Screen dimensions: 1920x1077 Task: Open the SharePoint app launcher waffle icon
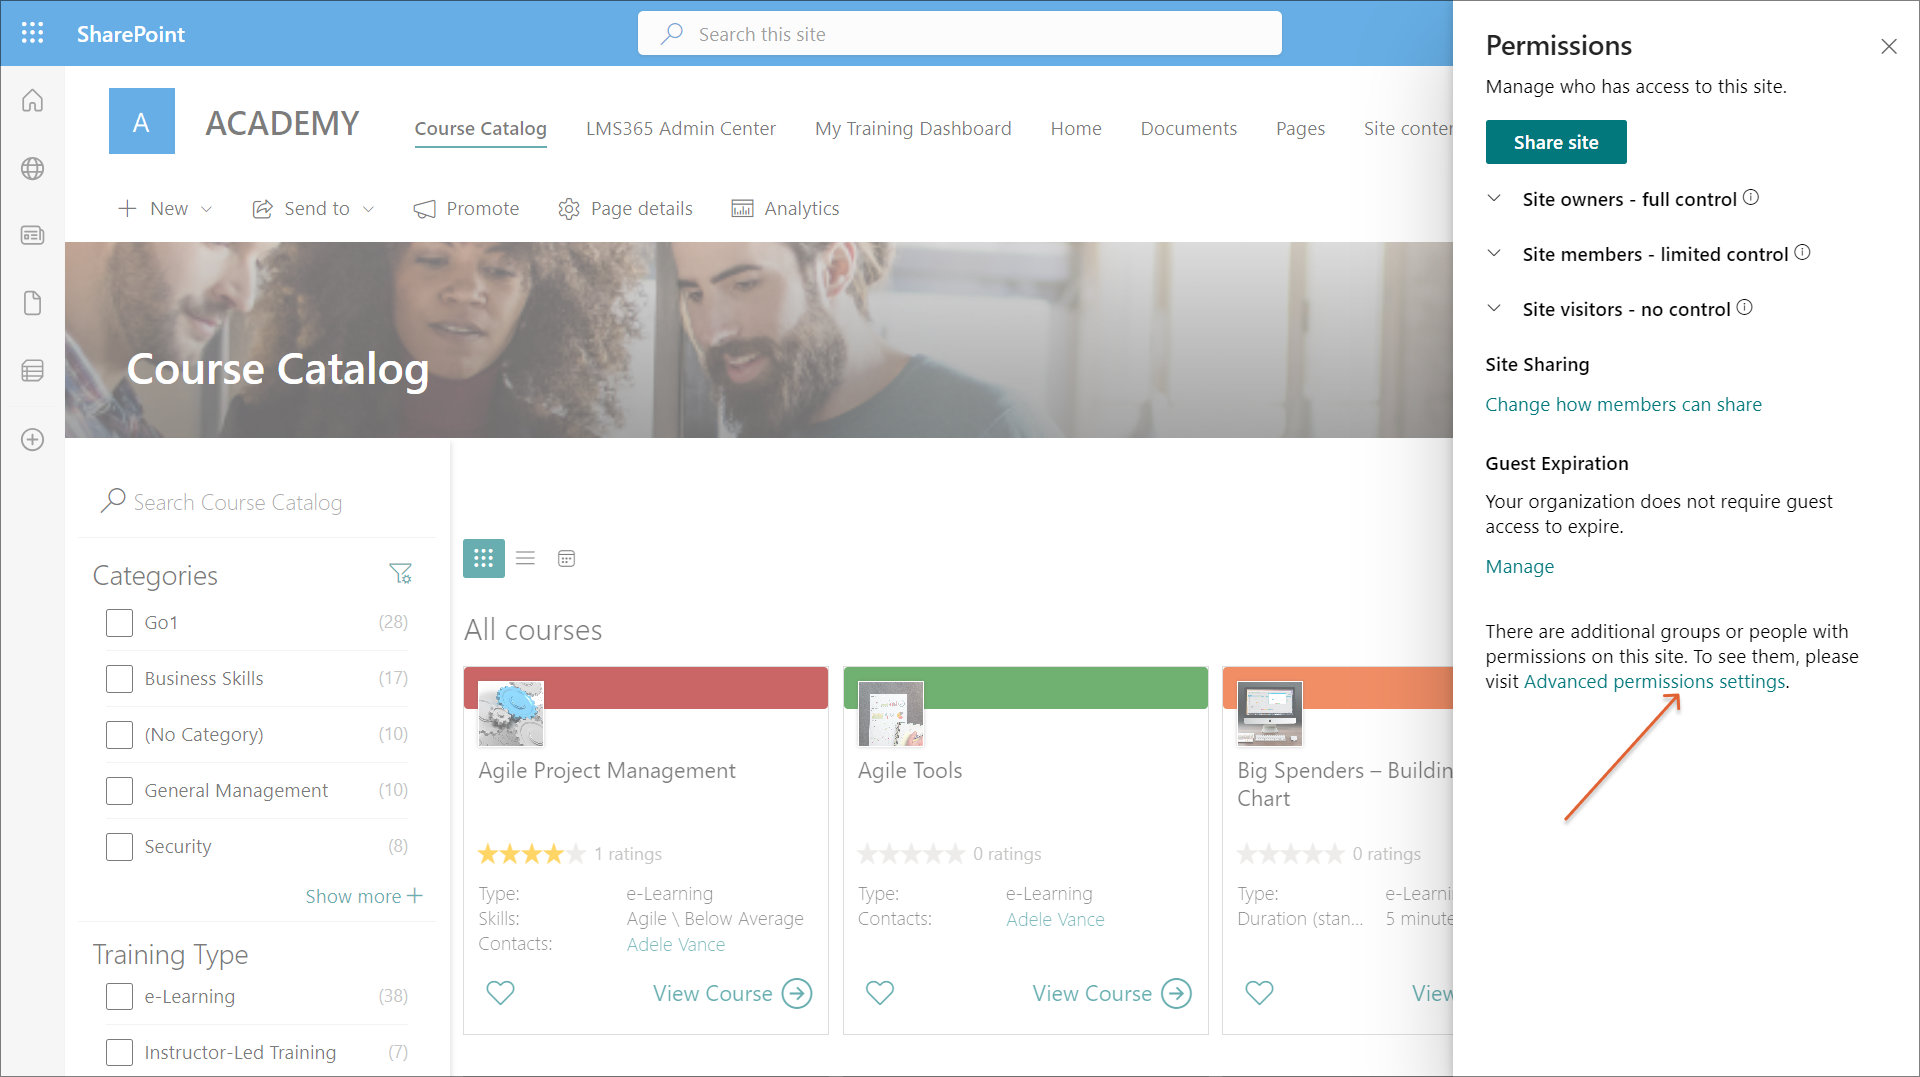click(x=32, y=33)
